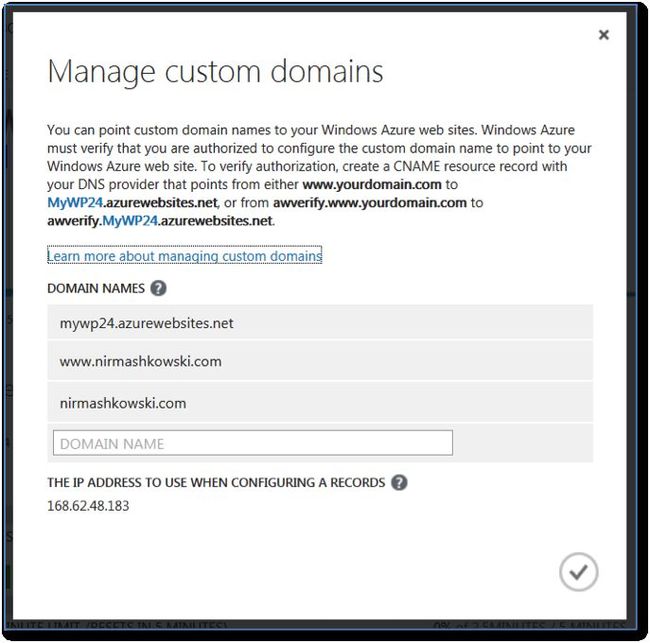Viewport: 650px width, 643px height.
Task: Click bold awverify.www.yourdomain.com text
Action: (370, 203)
